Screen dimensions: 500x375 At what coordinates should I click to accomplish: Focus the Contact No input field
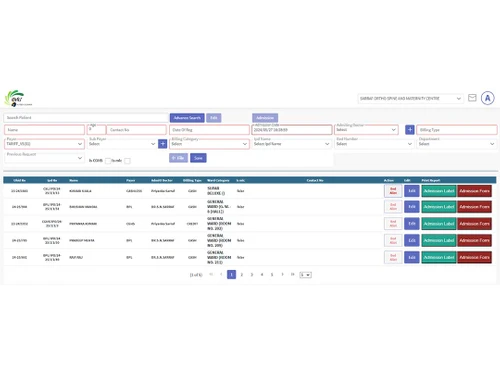[136, 130]
